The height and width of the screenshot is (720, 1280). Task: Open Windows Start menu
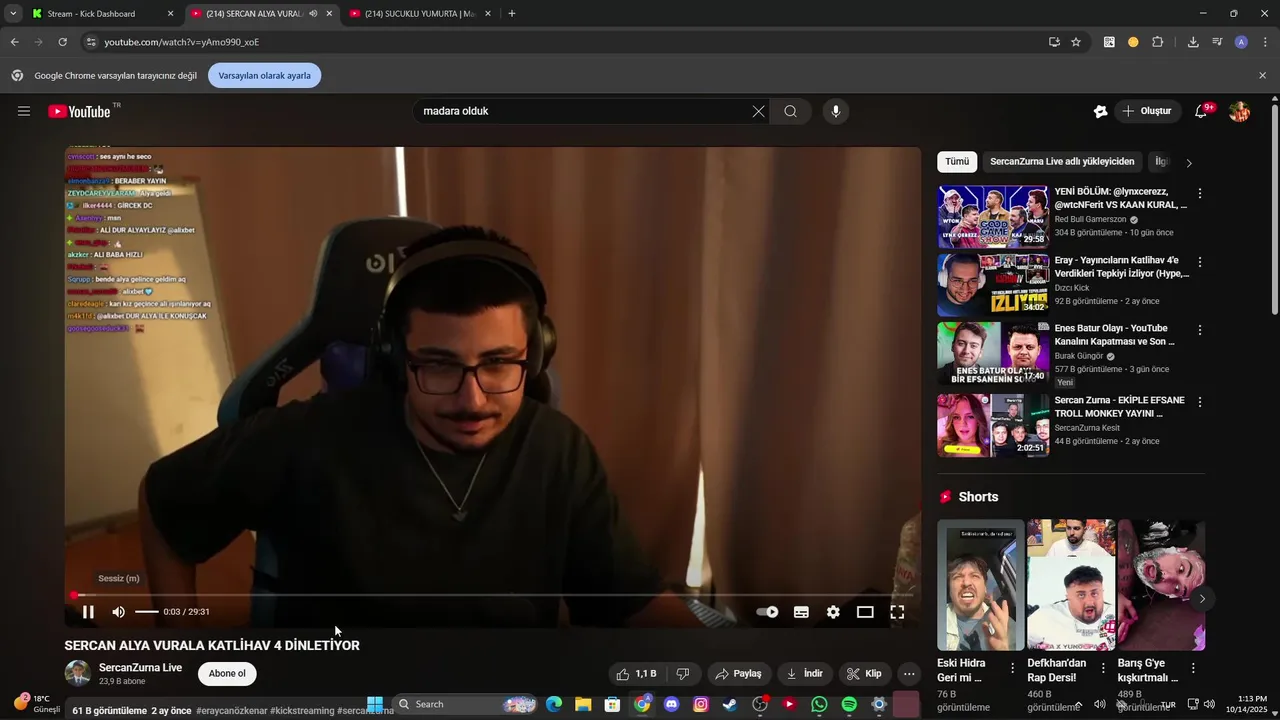[375, 704]
